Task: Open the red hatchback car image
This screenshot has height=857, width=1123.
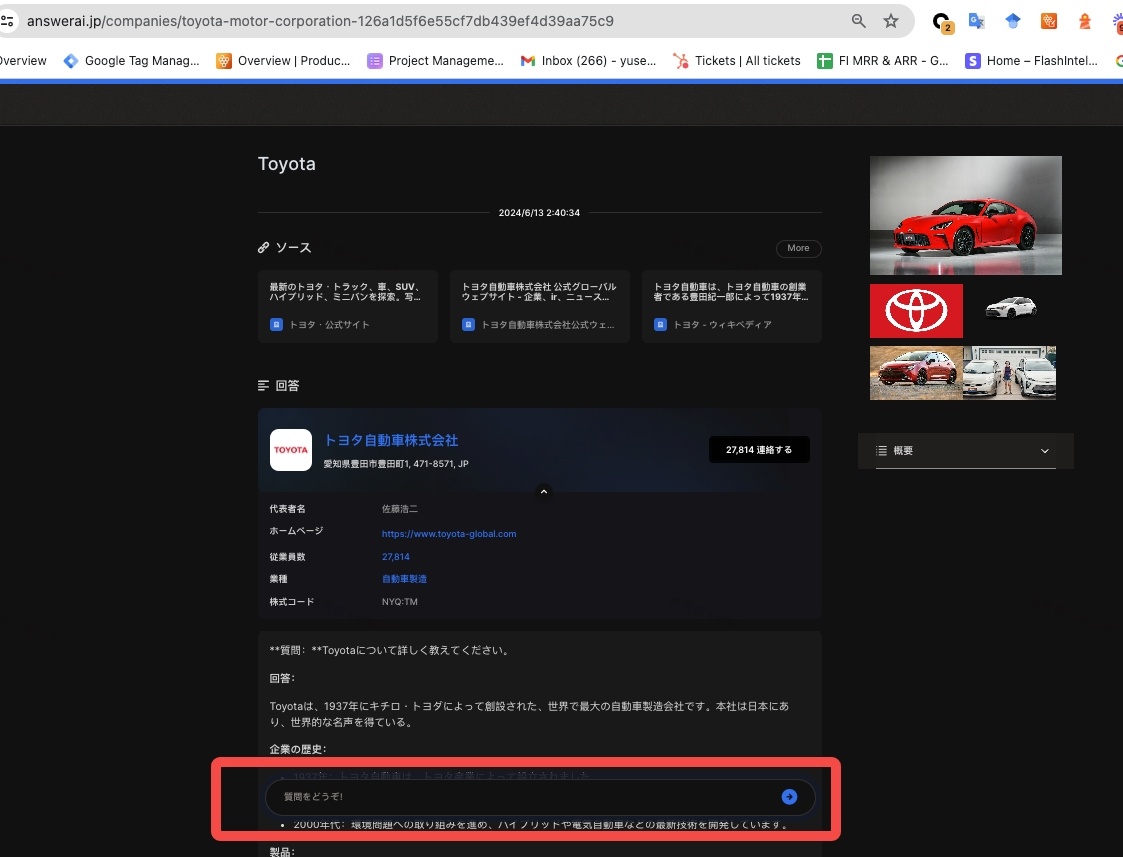Action: 917,373
